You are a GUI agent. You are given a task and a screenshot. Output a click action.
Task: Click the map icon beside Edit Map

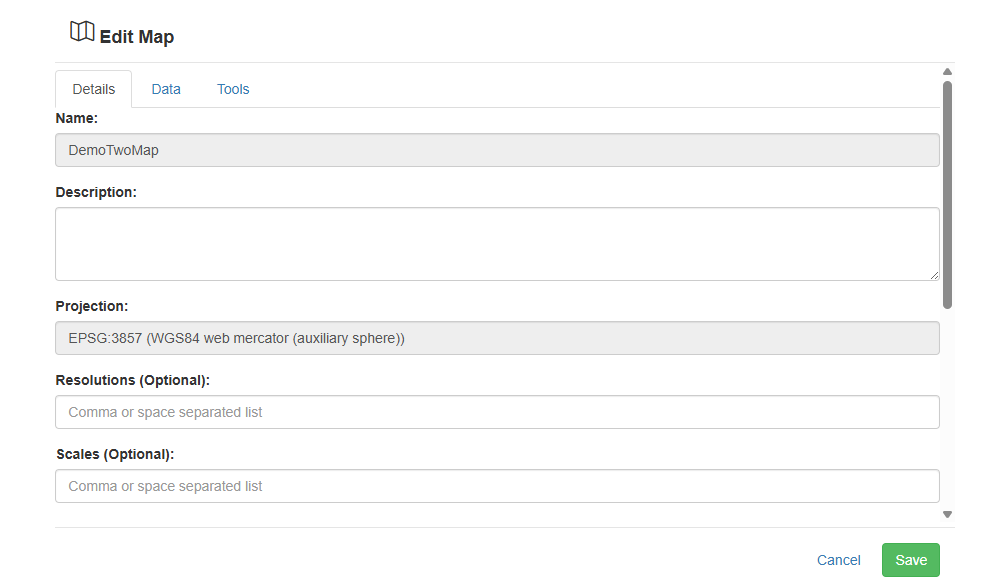point(82,31)
